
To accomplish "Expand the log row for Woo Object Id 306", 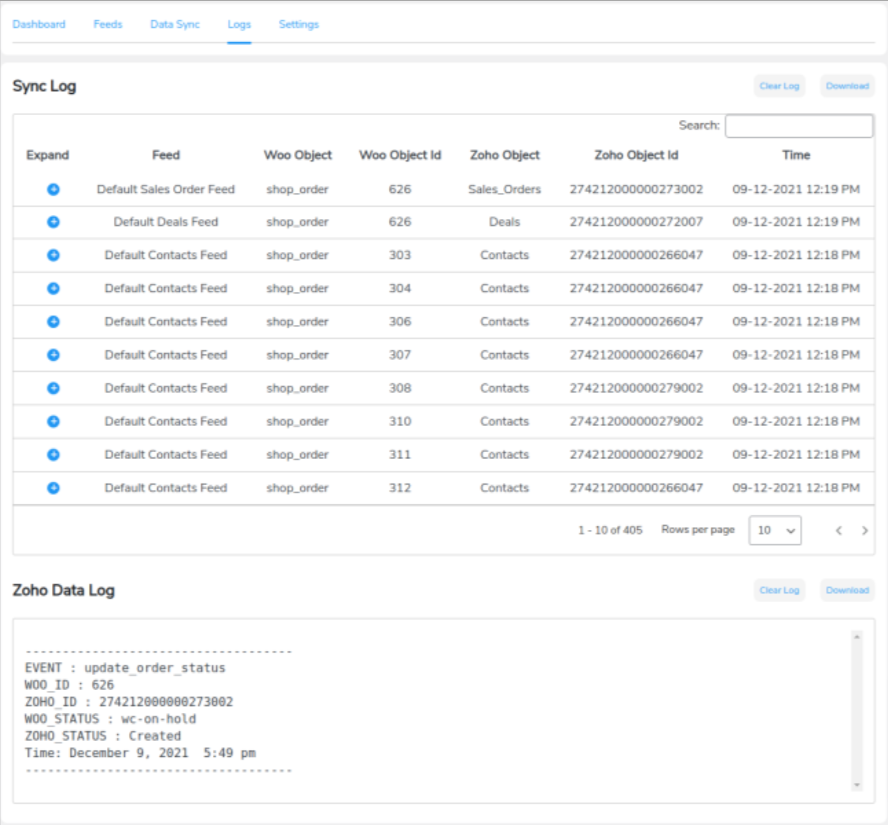I will click(52, 321).
